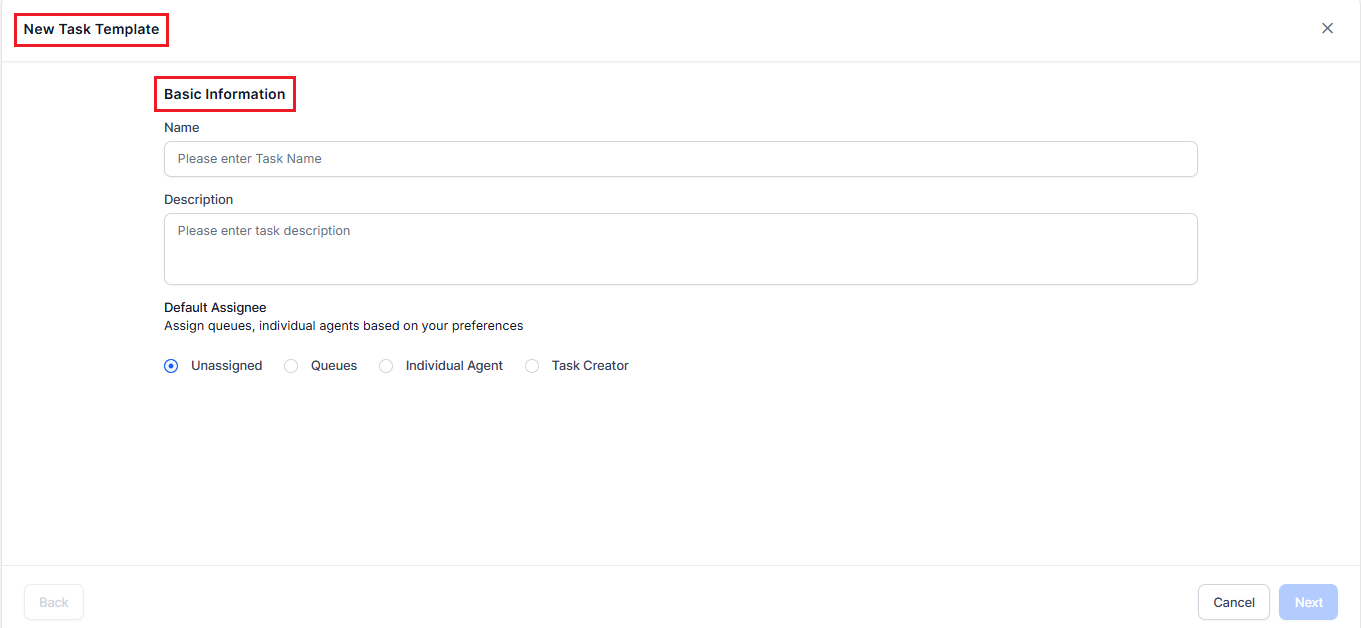Click the Basic Information heading
Screen dimensions: 1361x628
(225, 94)
